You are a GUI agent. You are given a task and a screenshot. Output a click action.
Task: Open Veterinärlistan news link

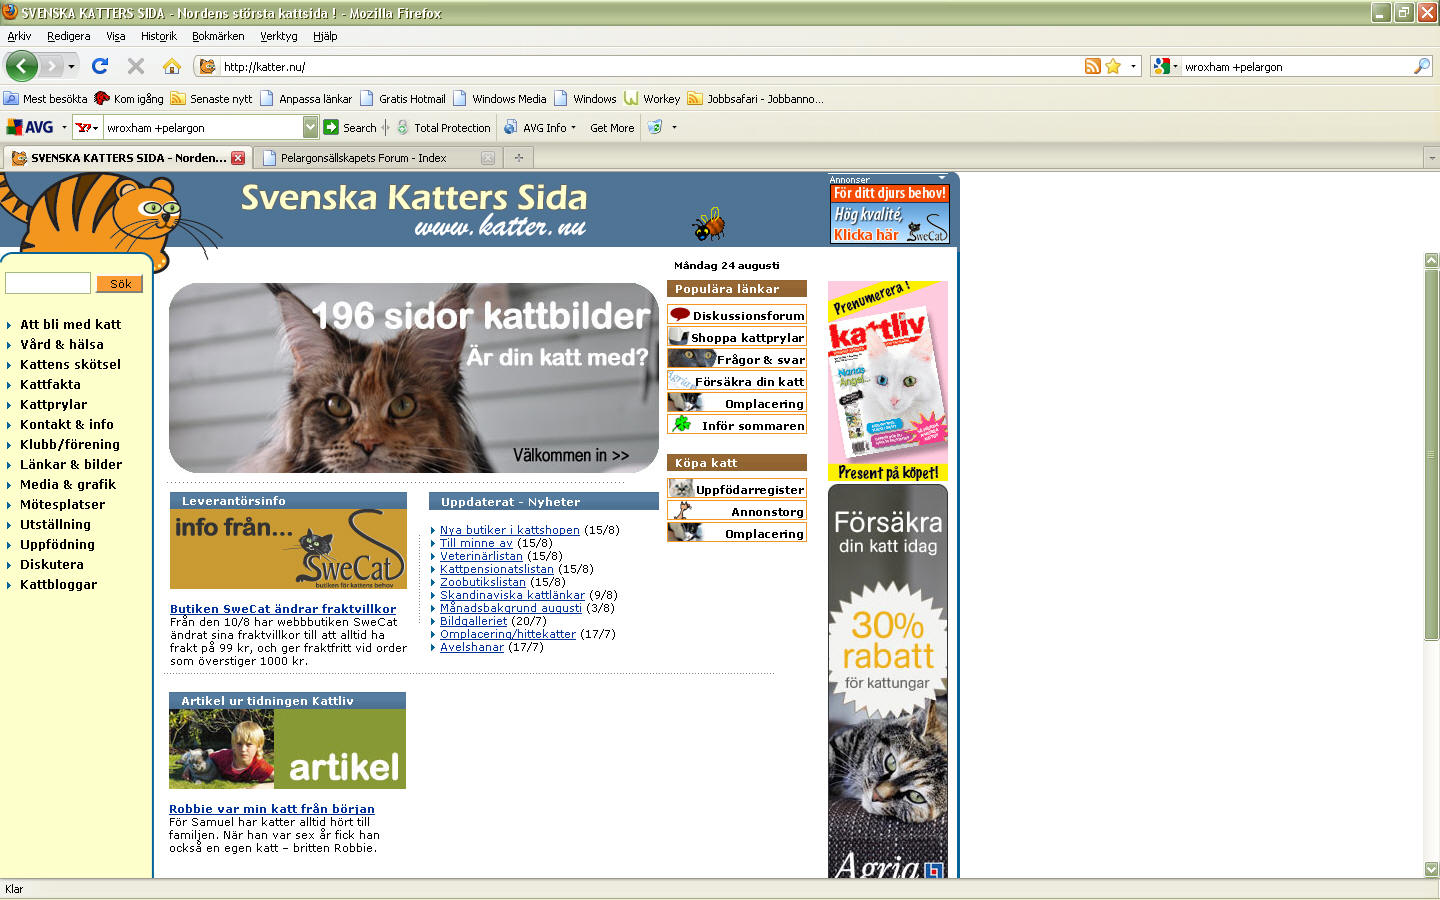click(x=481, y=556)
